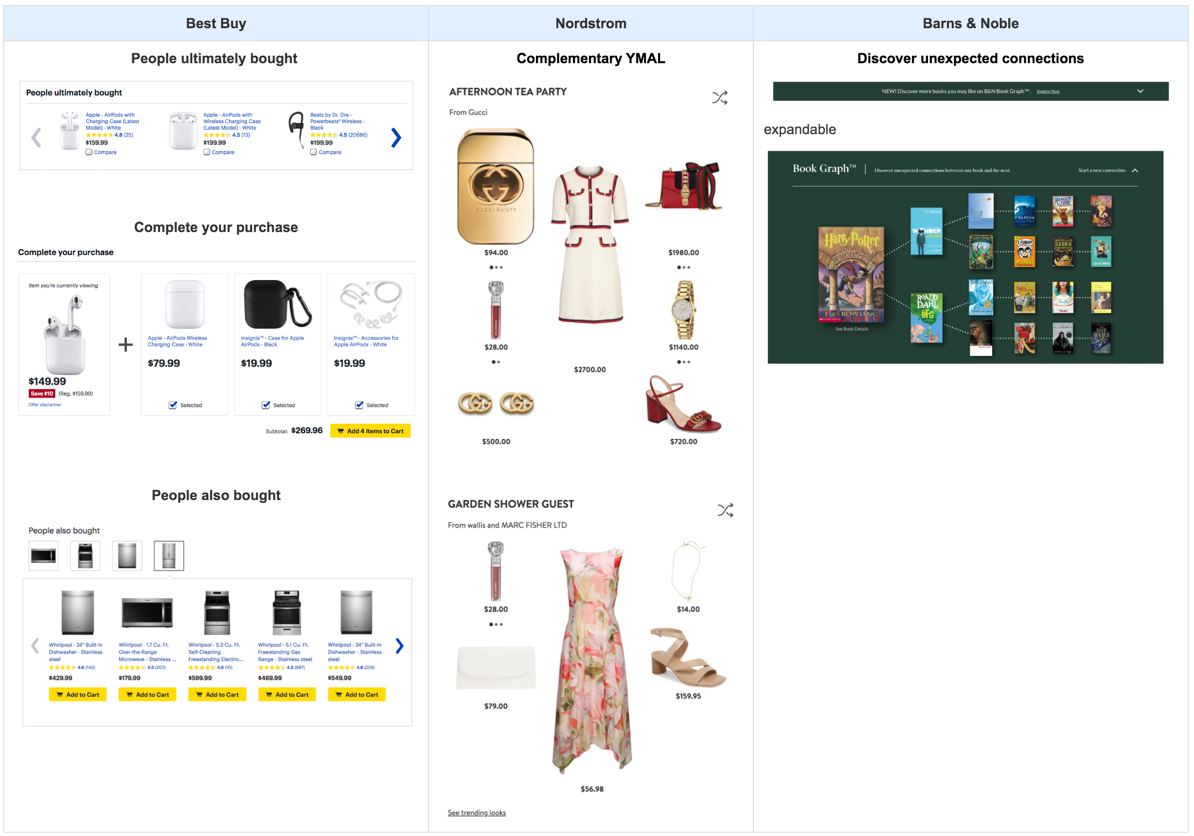Click See Book Details under Harry Potter
The height and width of the screenshot is (836, 1194).
pyautogui.click(x=851, y=329)
